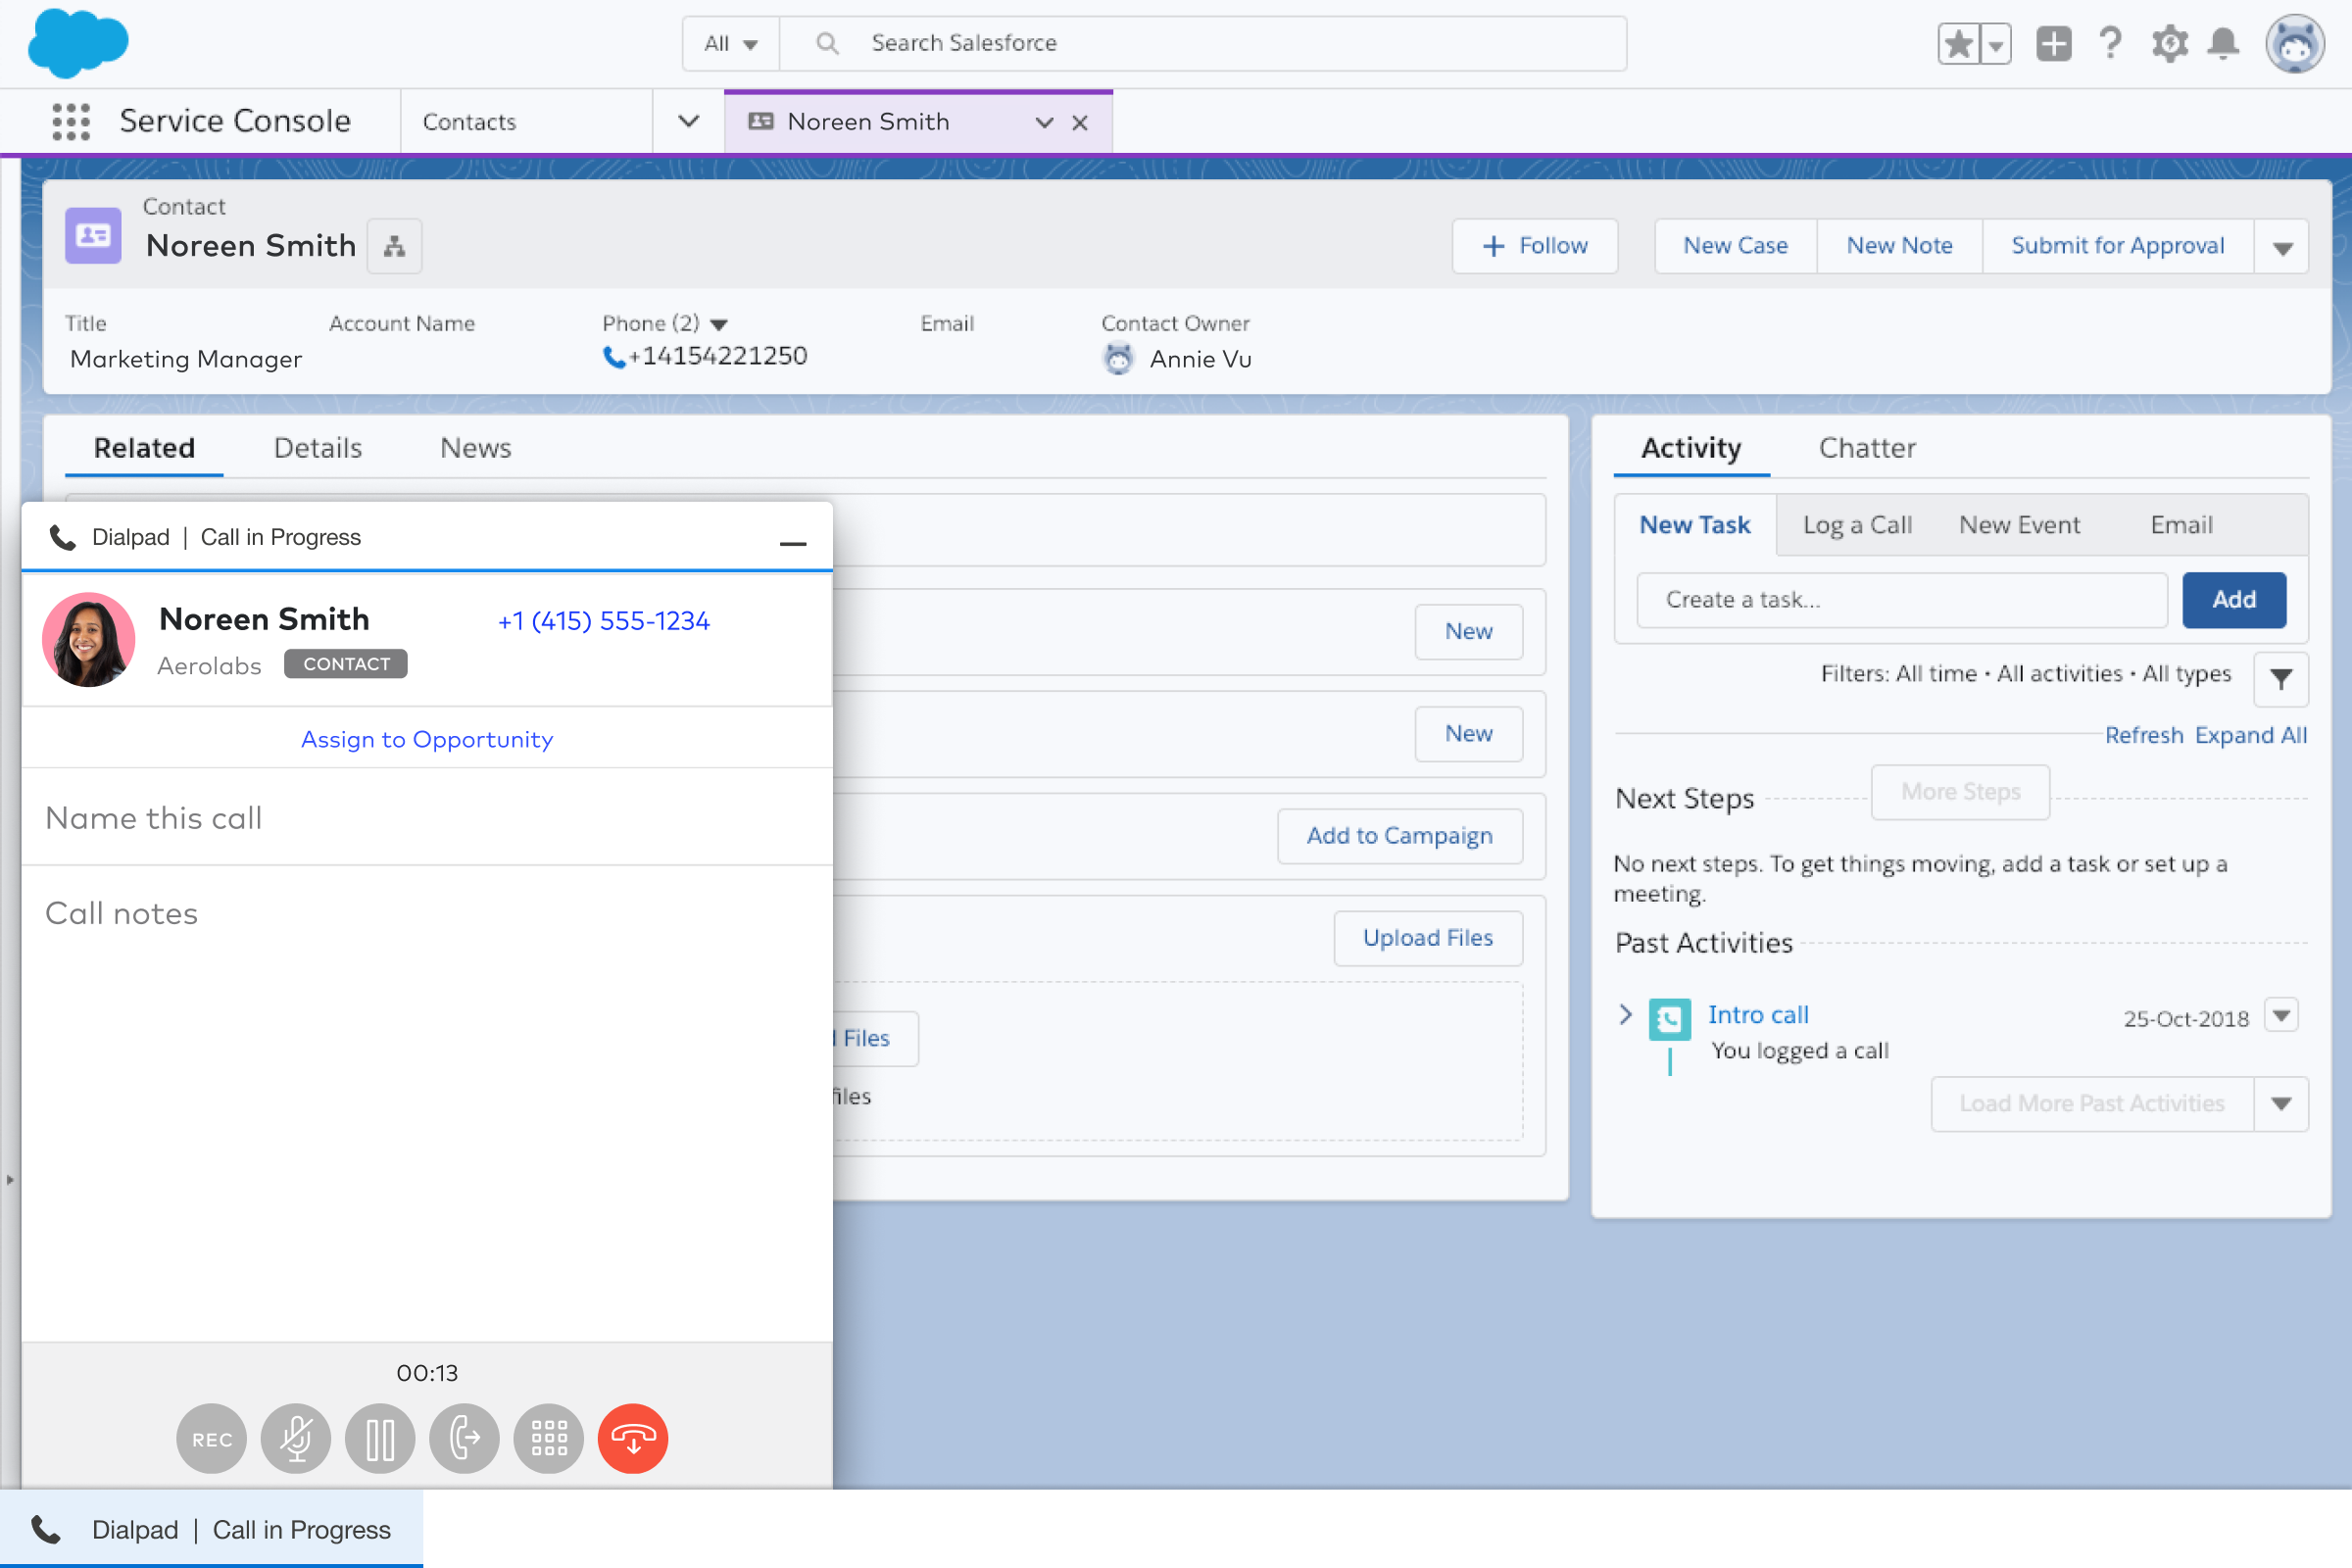Follow Noreen Smith contact

(x=1535, y=246)
